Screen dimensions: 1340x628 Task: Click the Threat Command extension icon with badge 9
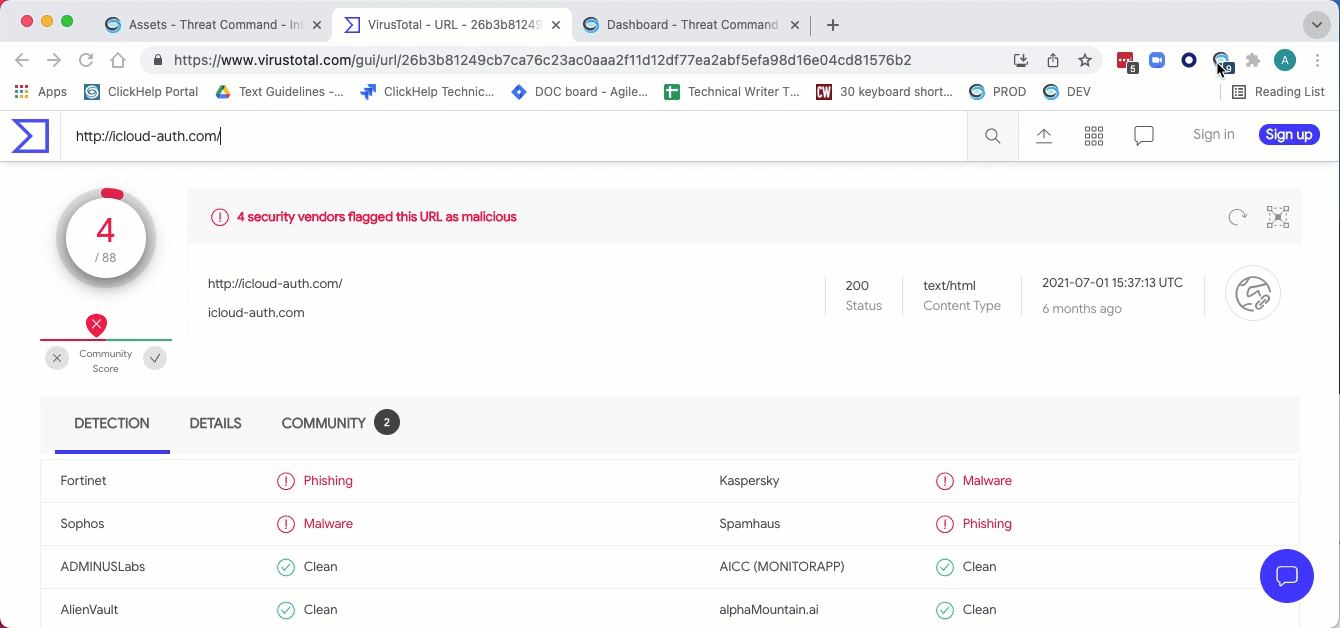1221,61
